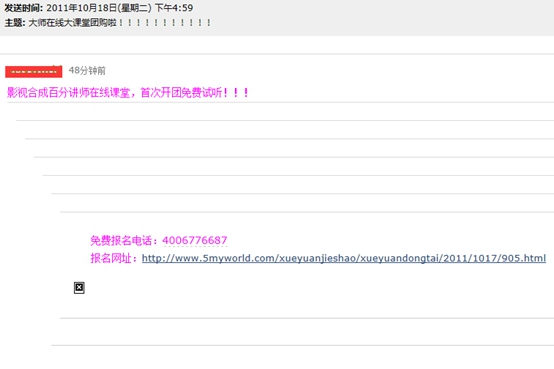Screen dimensions: 554x369
Task: Select the subject line 大师在线大课堂团购啦
Action: coord(119,23)
